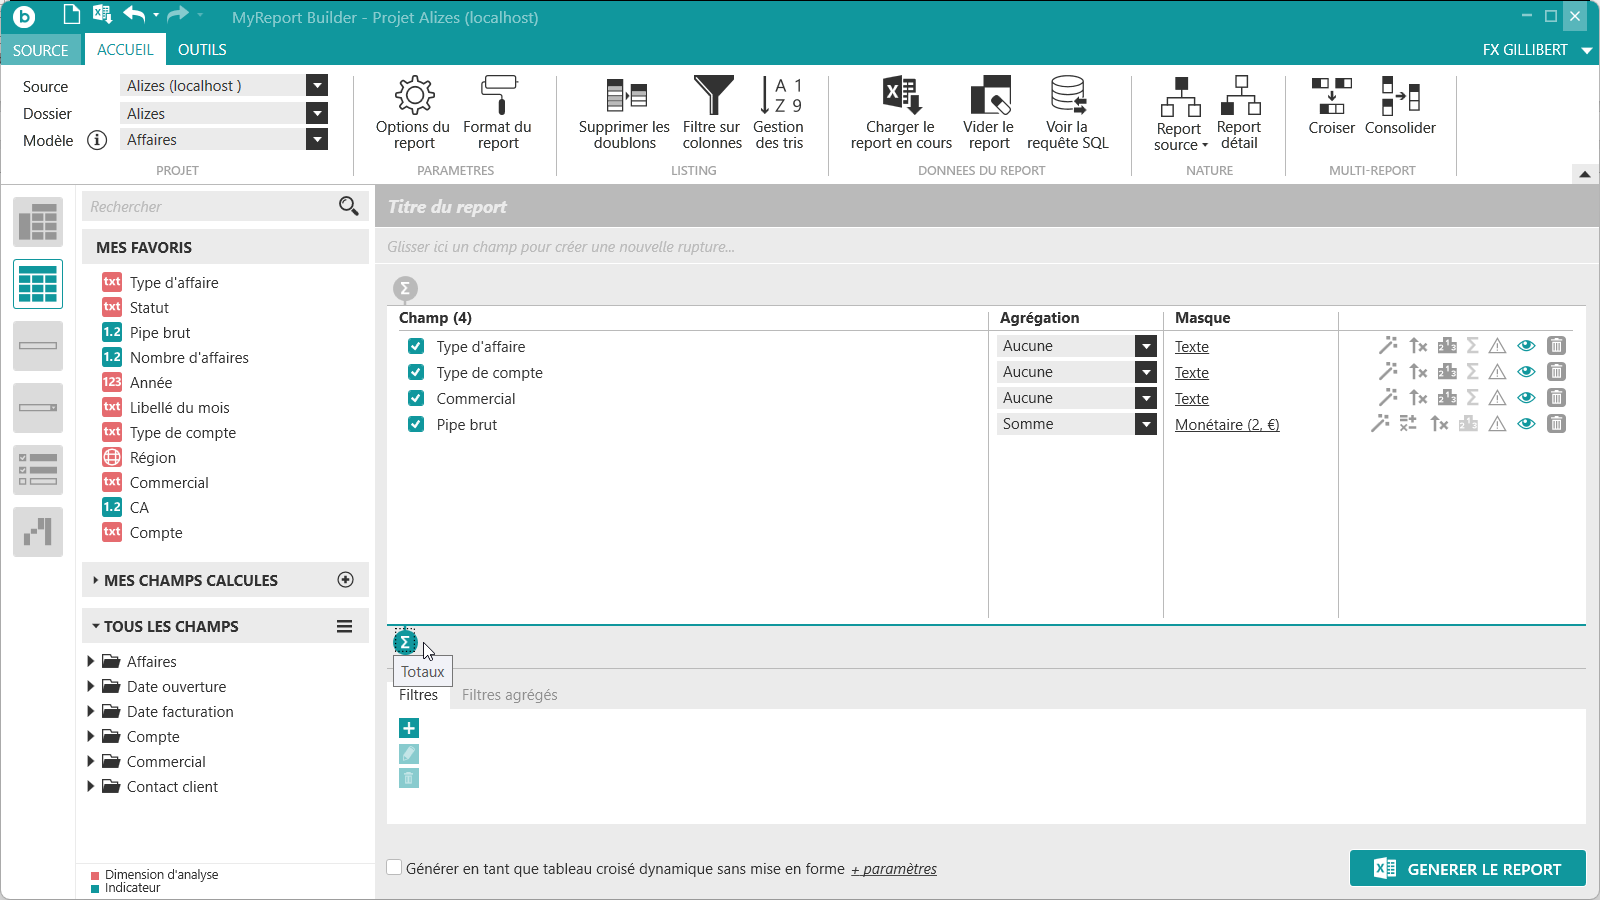Expand the Date facturation folder
The image size is (1600, 900).
point(91,712)
